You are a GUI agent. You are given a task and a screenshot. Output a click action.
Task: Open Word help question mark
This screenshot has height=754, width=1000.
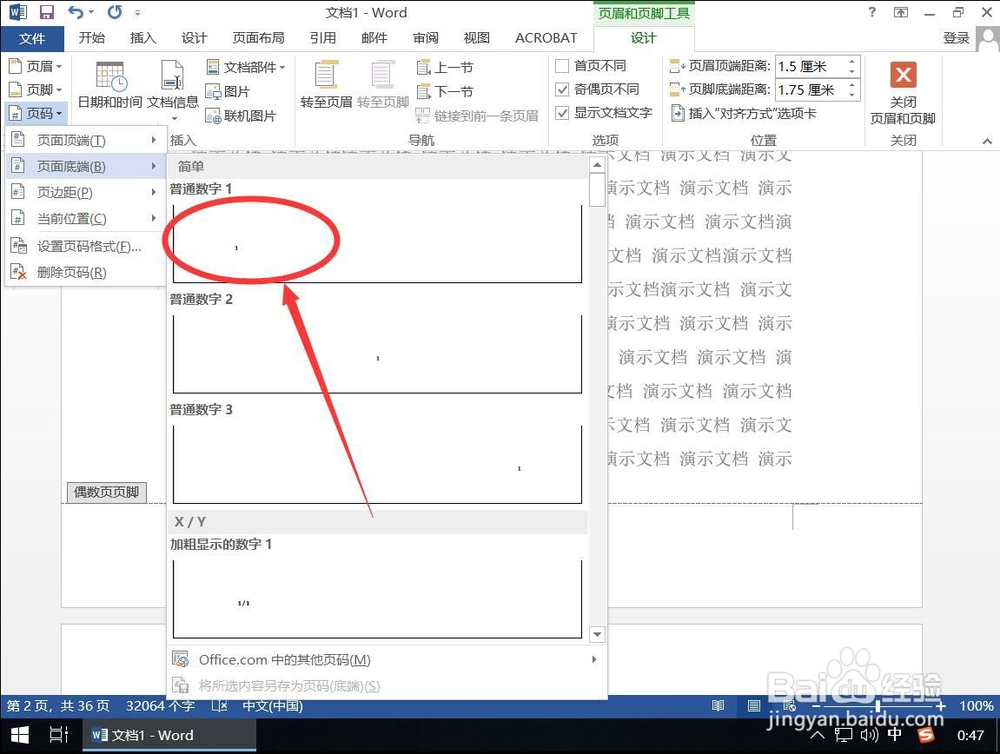point(872,12)
